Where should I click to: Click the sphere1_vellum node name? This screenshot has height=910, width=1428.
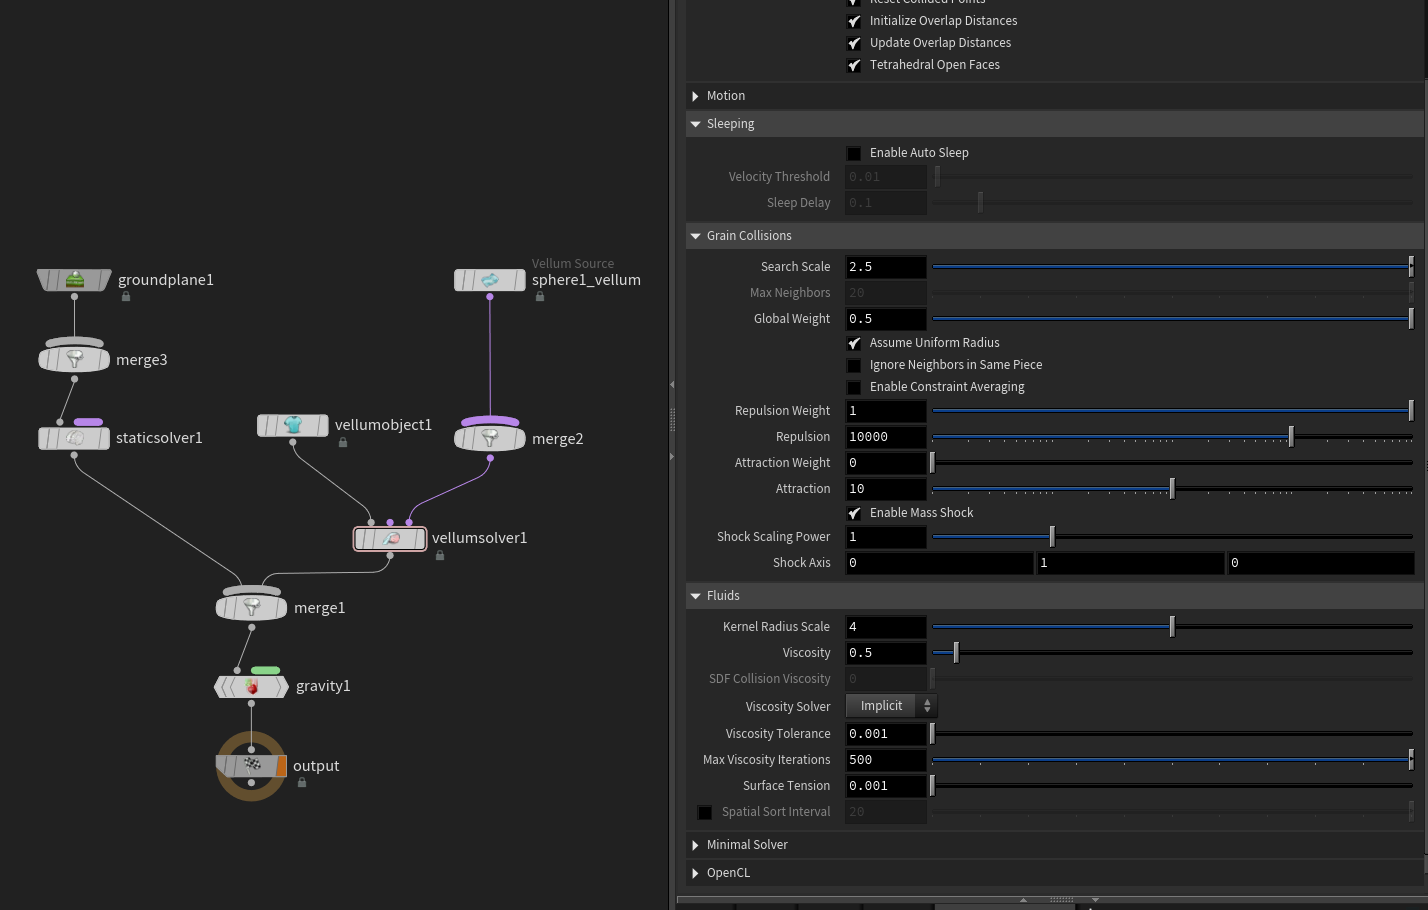[x=586, y=280]
